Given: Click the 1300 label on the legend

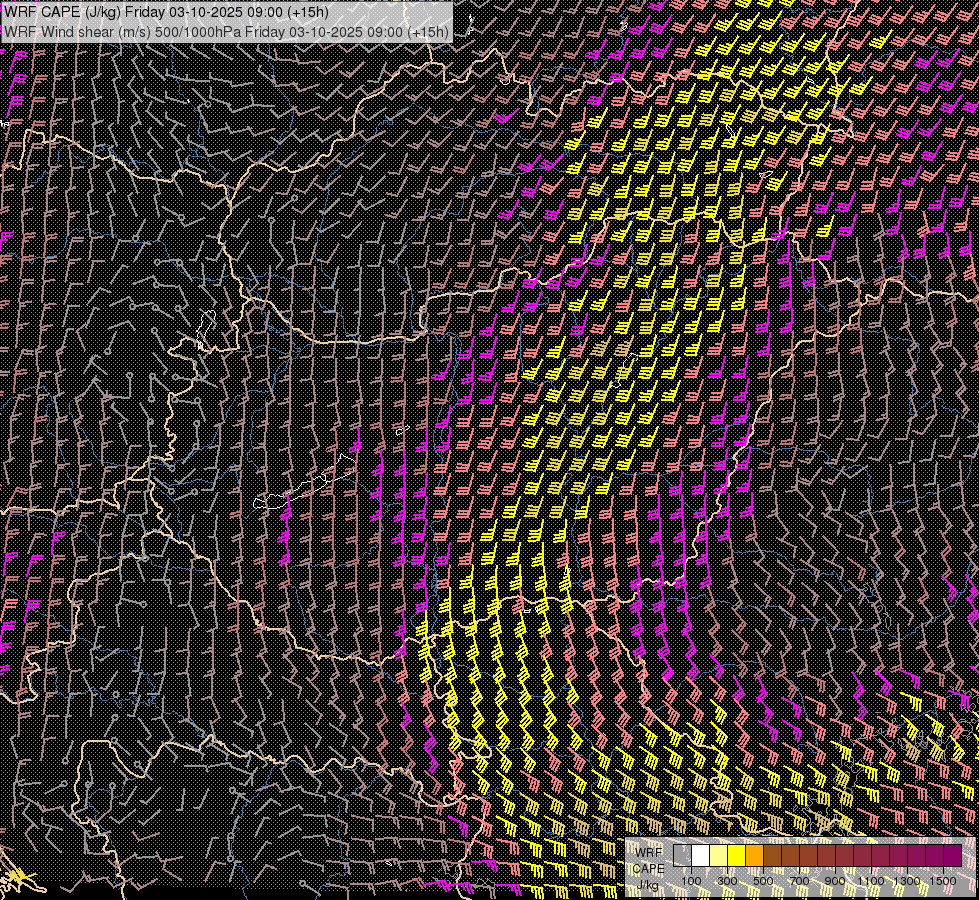Looking at the screenshot, I should click(907, 880).
